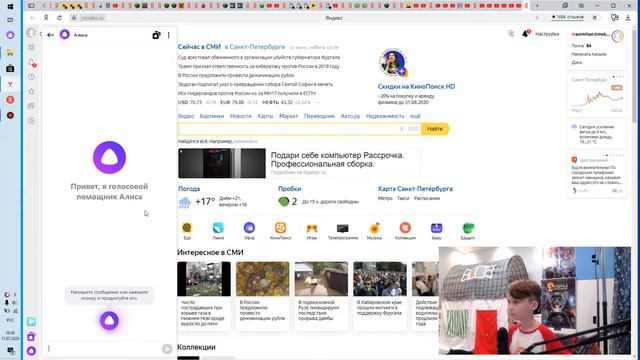
Task: Open the Новости service link
Action: [241, 116]
